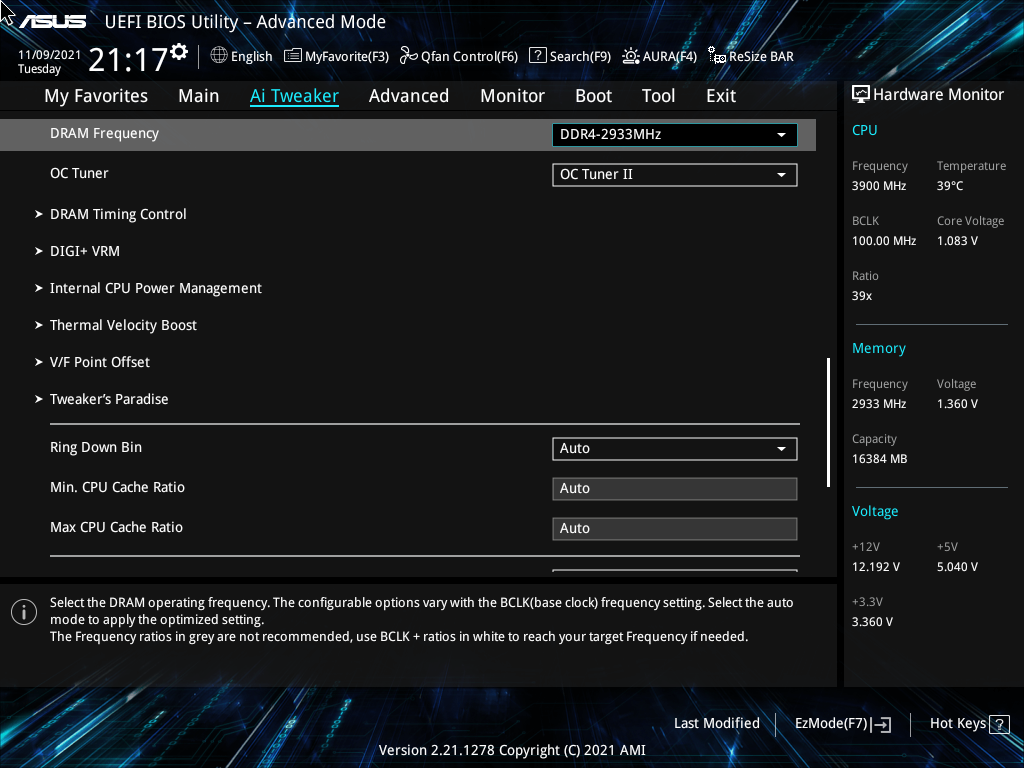Go to the Exit tab

[x=721, y=96]
